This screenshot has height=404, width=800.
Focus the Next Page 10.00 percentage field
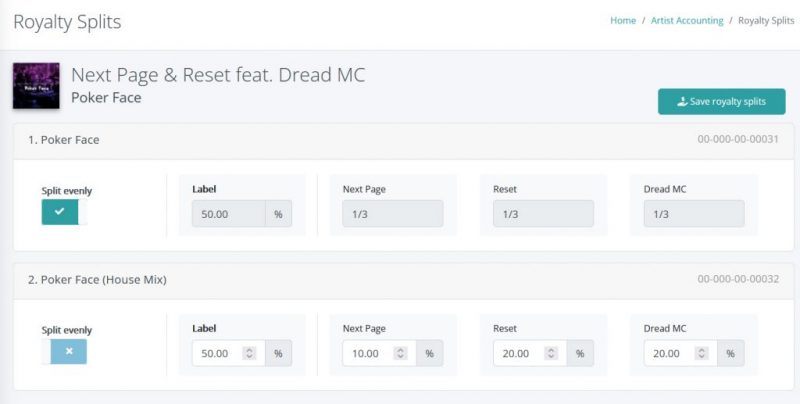379,353
